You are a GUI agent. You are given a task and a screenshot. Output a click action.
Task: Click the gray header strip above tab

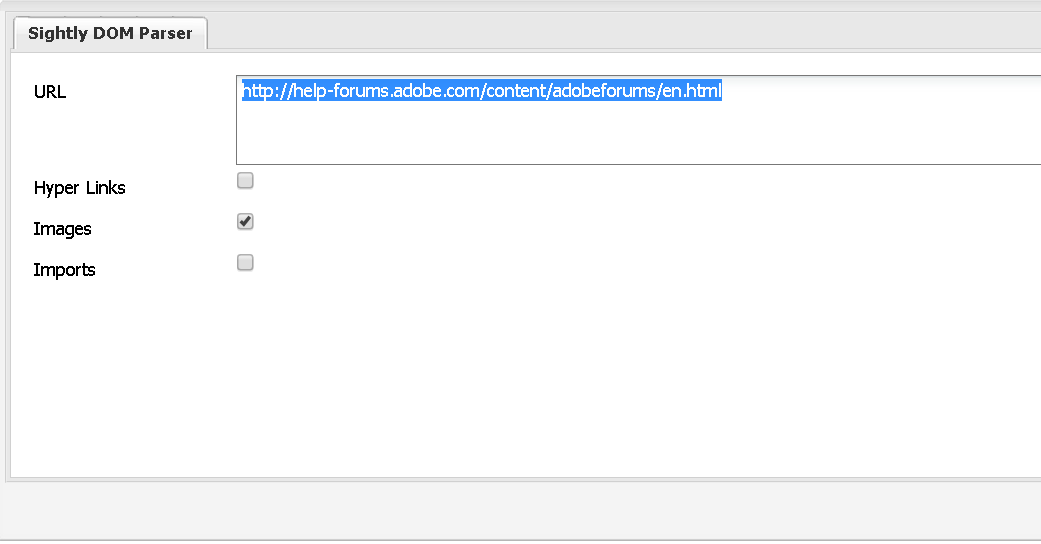[x=500, y=6]
